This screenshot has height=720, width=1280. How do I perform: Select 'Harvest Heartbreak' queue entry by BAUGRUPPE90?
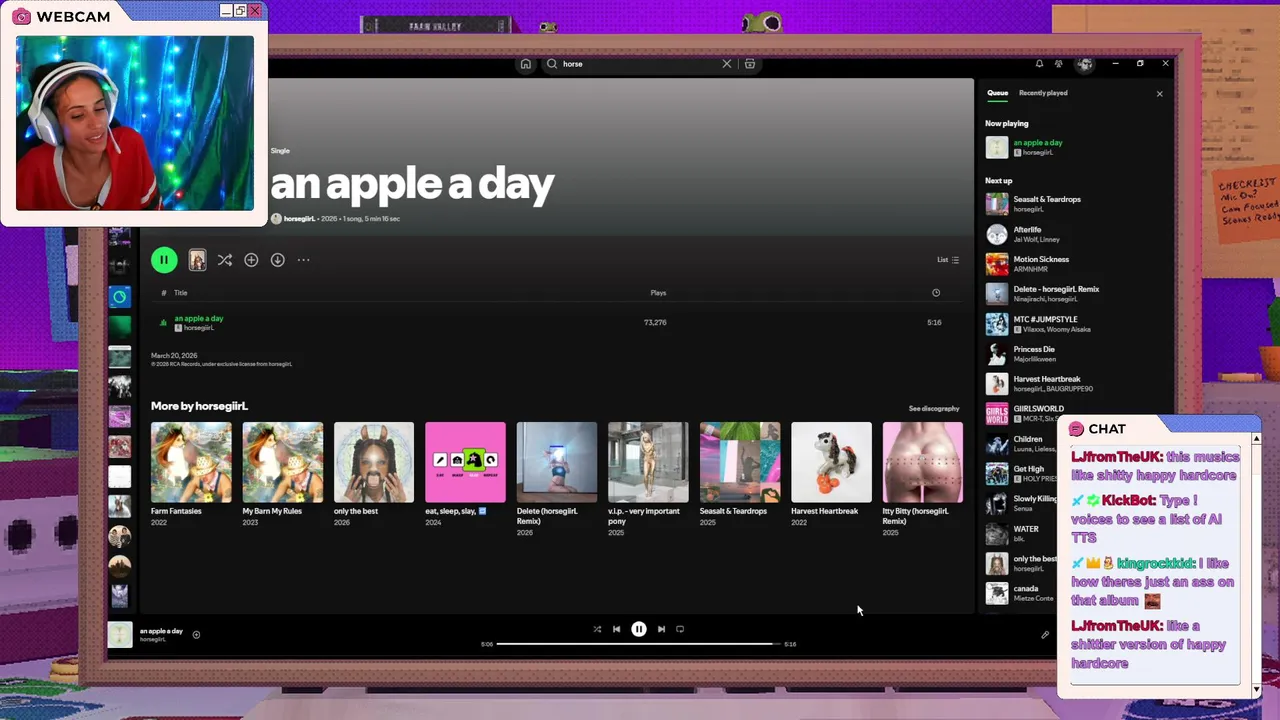(x=1075, y=384)
